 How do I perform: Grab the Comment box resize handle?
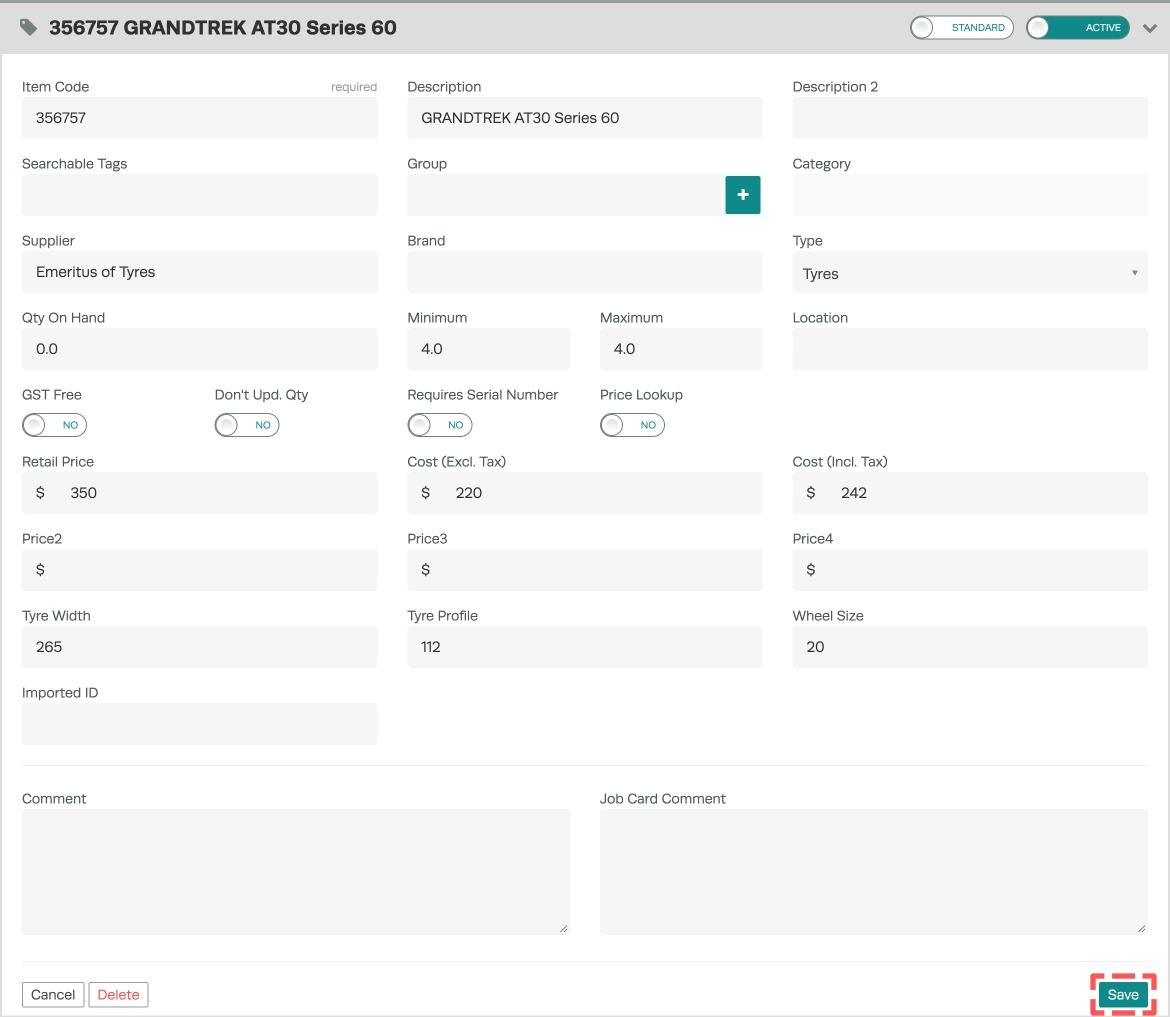point(564,929)
